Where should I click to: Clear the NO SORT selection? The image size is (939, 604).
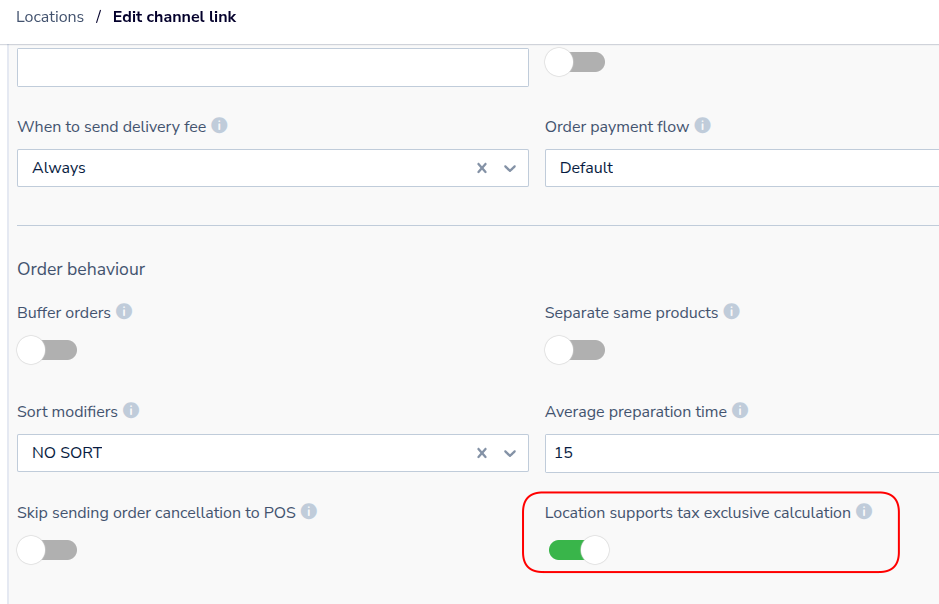[x=481, y=453]
